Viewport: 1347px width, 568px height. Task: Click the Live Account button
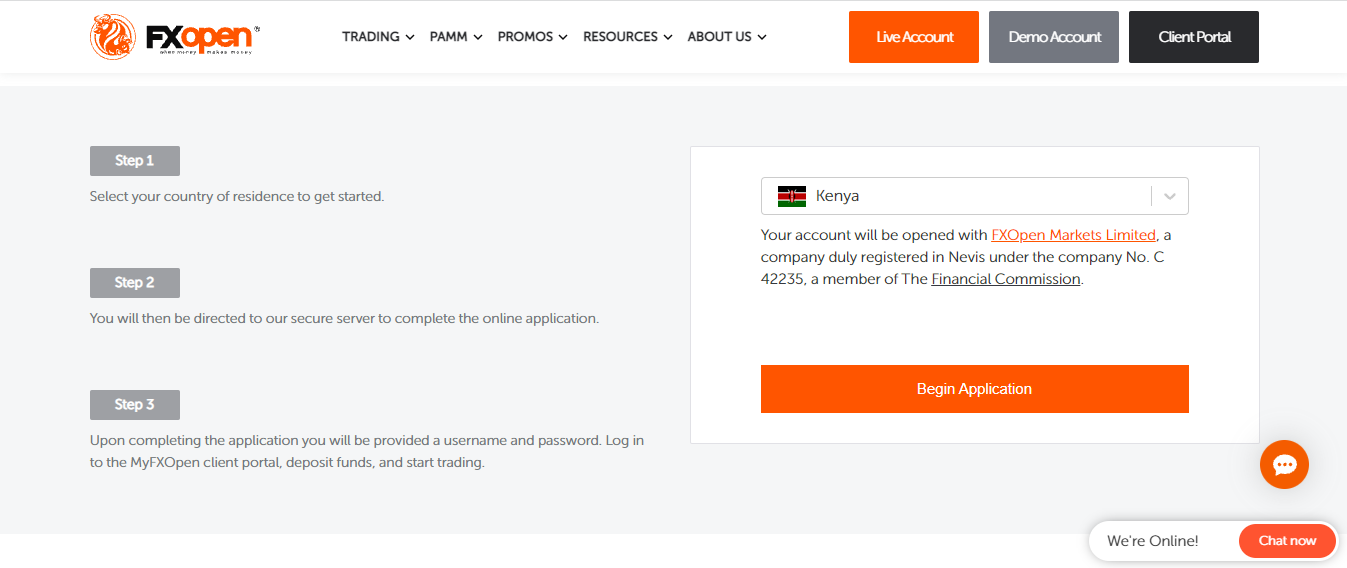coord(914,37)
